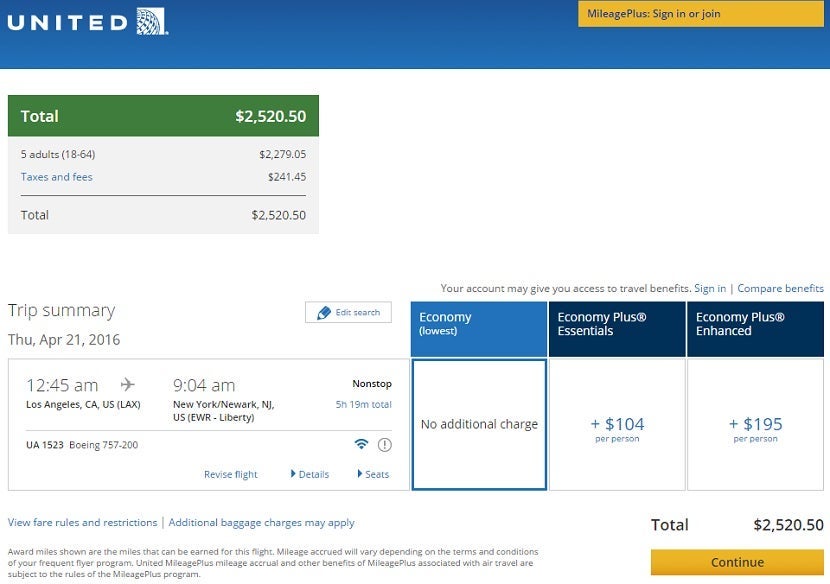Click the $2,279.05 adult fare amount
Screen dimensions: 830x584
[283, 155]
